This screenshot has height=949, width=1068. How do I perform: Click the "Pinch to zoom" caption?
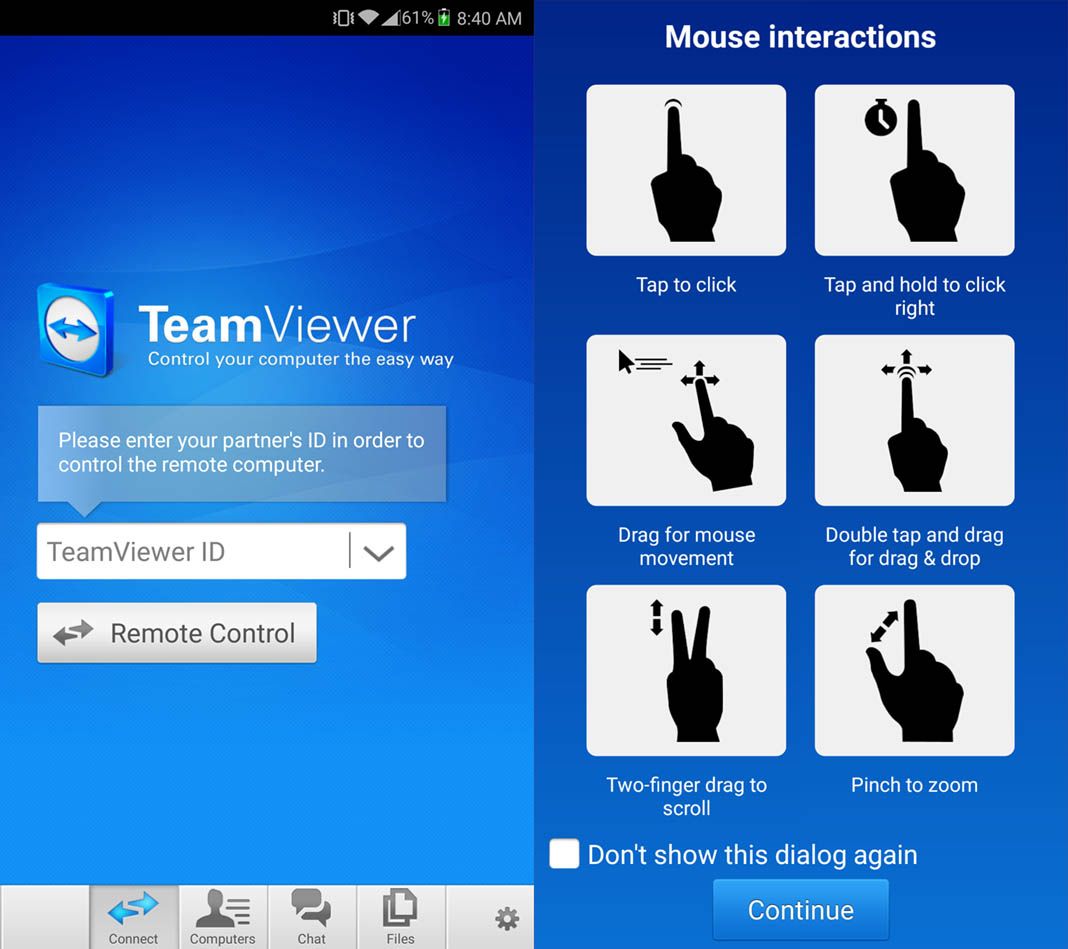coord(914,785)
